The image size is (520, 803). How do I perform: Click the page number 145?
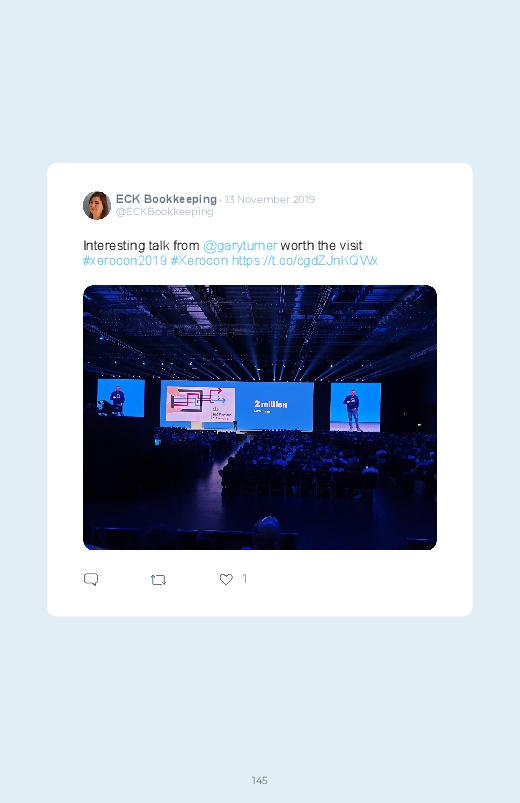click(x=260, y=780)
